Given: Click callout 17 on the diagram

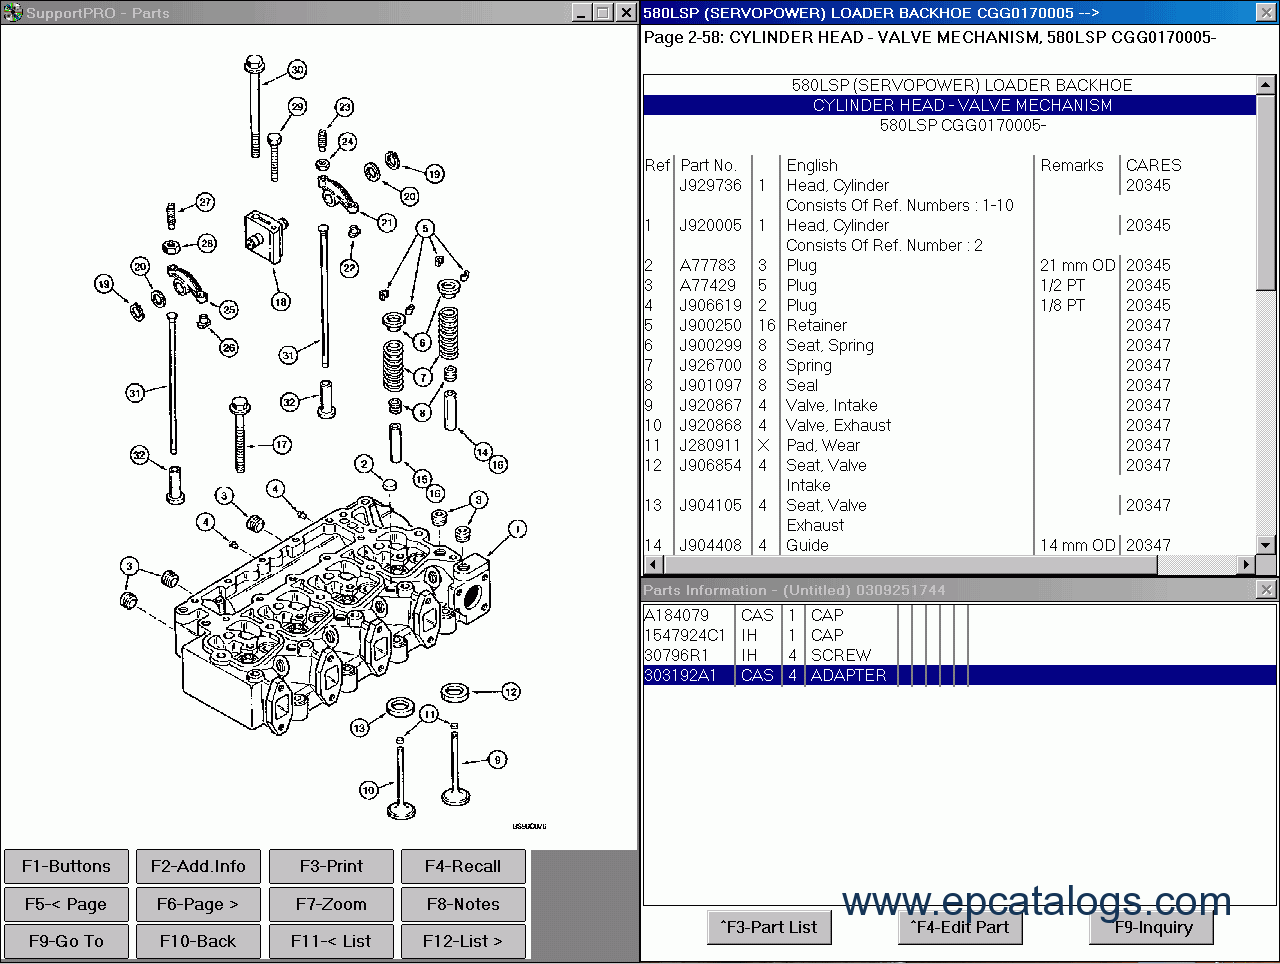Looking at the screenshot, I should [282, 445].
